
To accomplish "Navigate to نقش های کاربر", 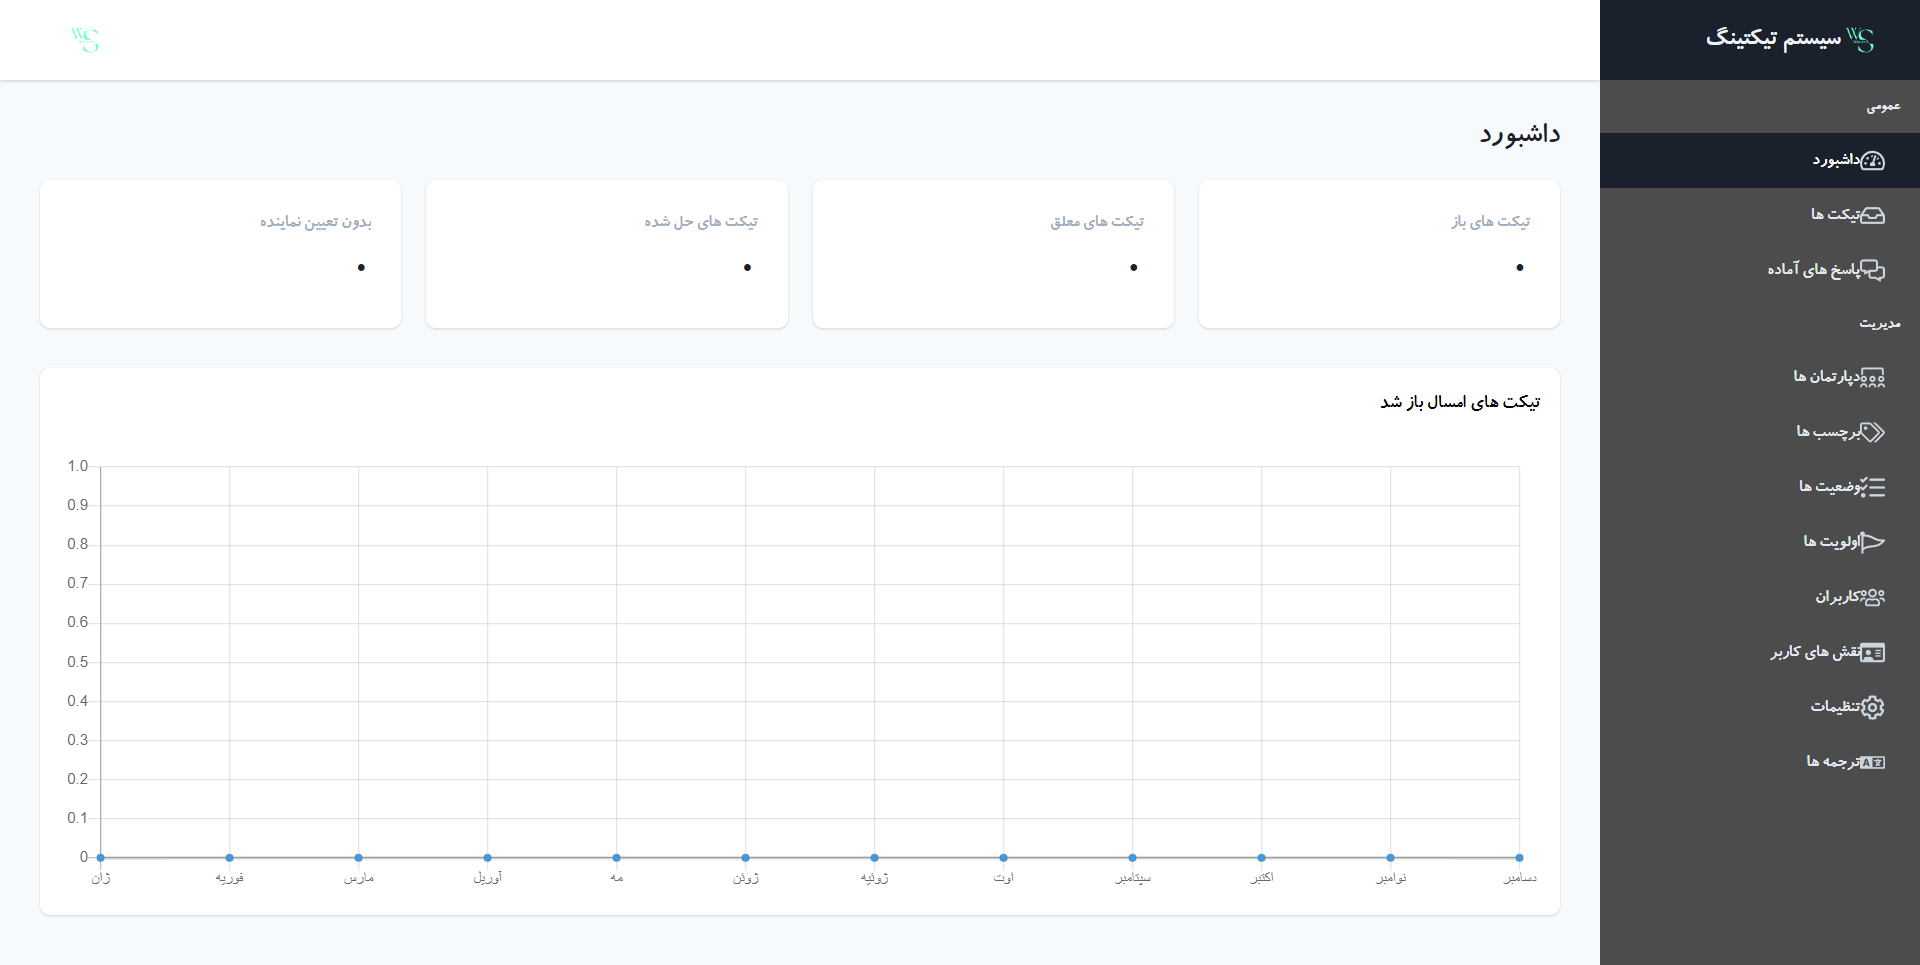I will point(1760,652).
